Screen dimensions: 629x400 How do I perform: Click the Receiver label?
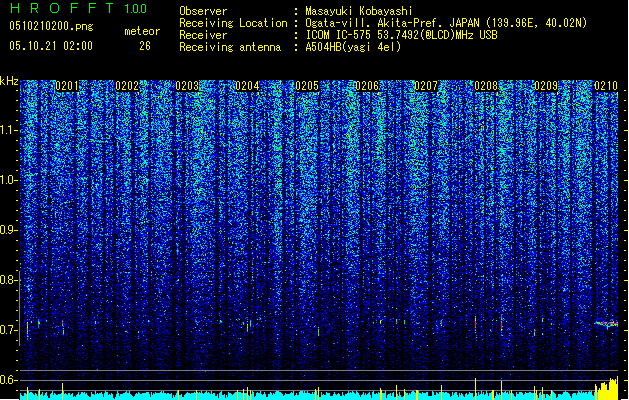point(203,35)
